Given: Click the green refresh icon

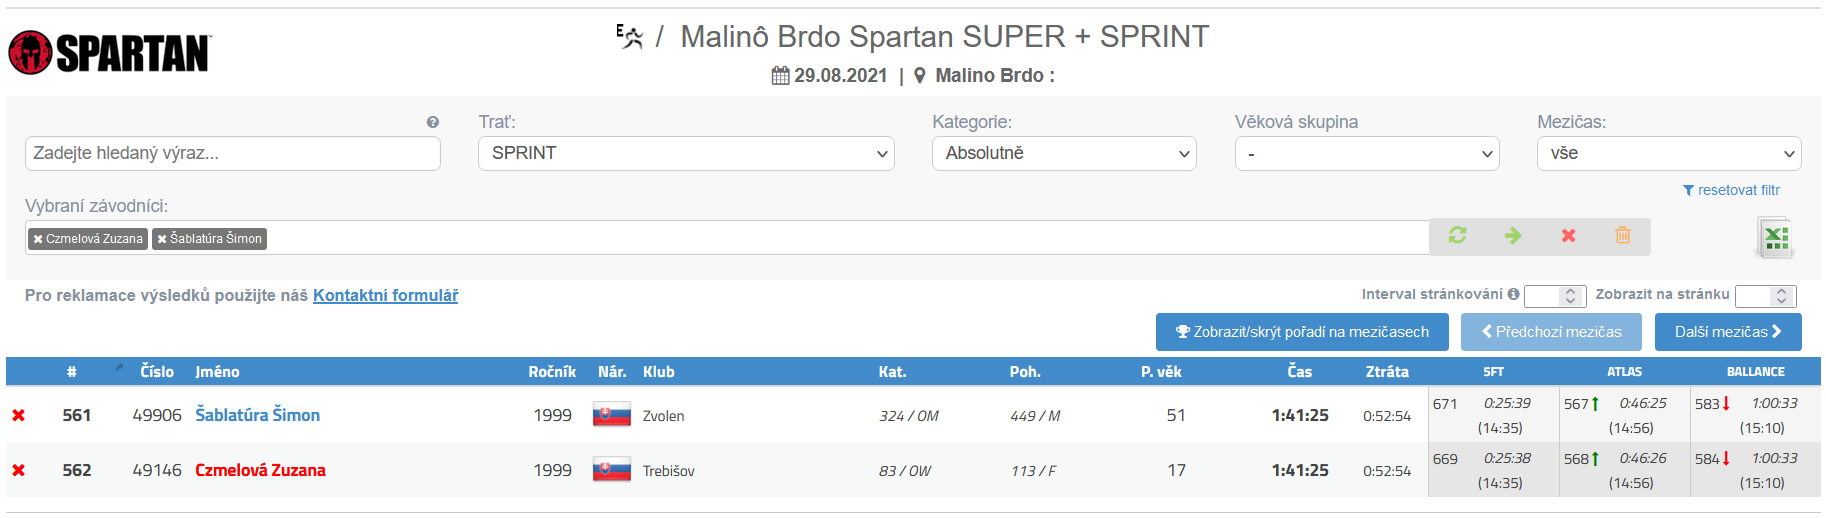Looking at the screenshot, I should pos(1457,236).
